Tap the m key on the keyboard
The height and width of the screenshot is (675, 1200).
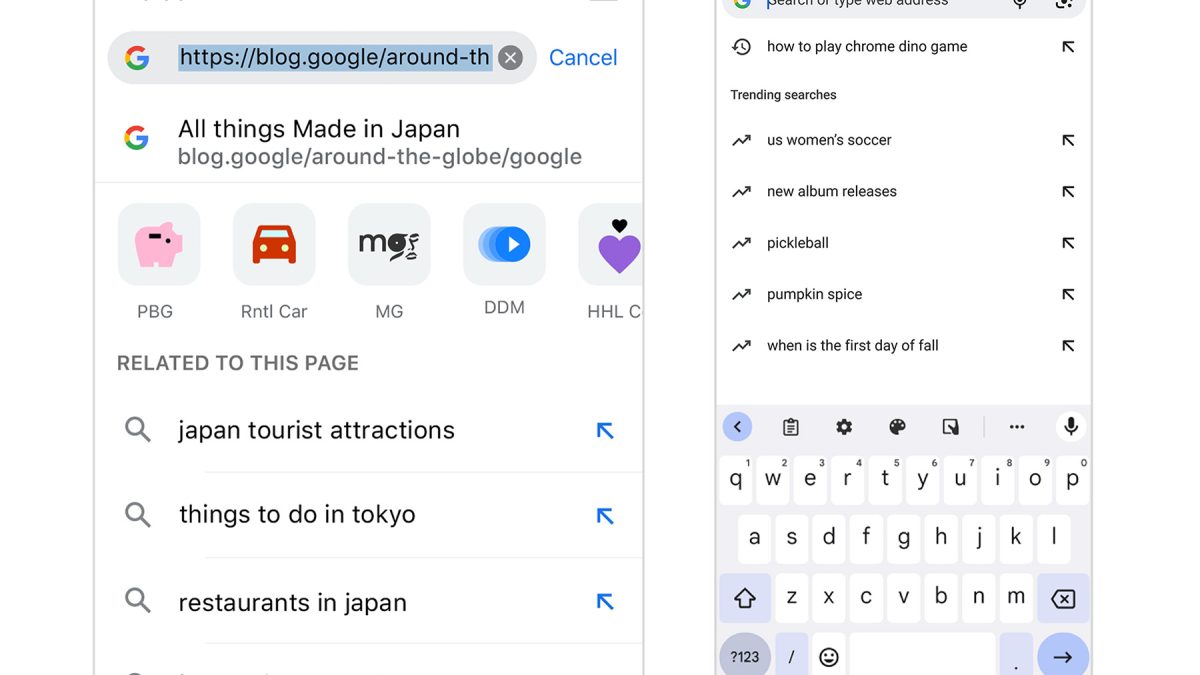click(x=1016, y=598)
